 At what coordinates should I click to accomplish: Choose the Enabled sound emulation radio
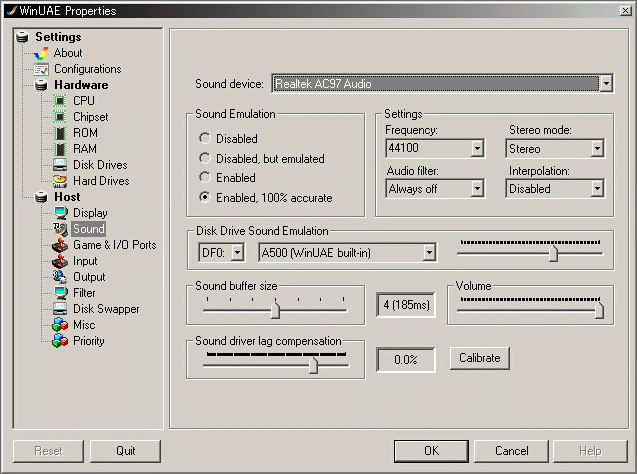205,177
